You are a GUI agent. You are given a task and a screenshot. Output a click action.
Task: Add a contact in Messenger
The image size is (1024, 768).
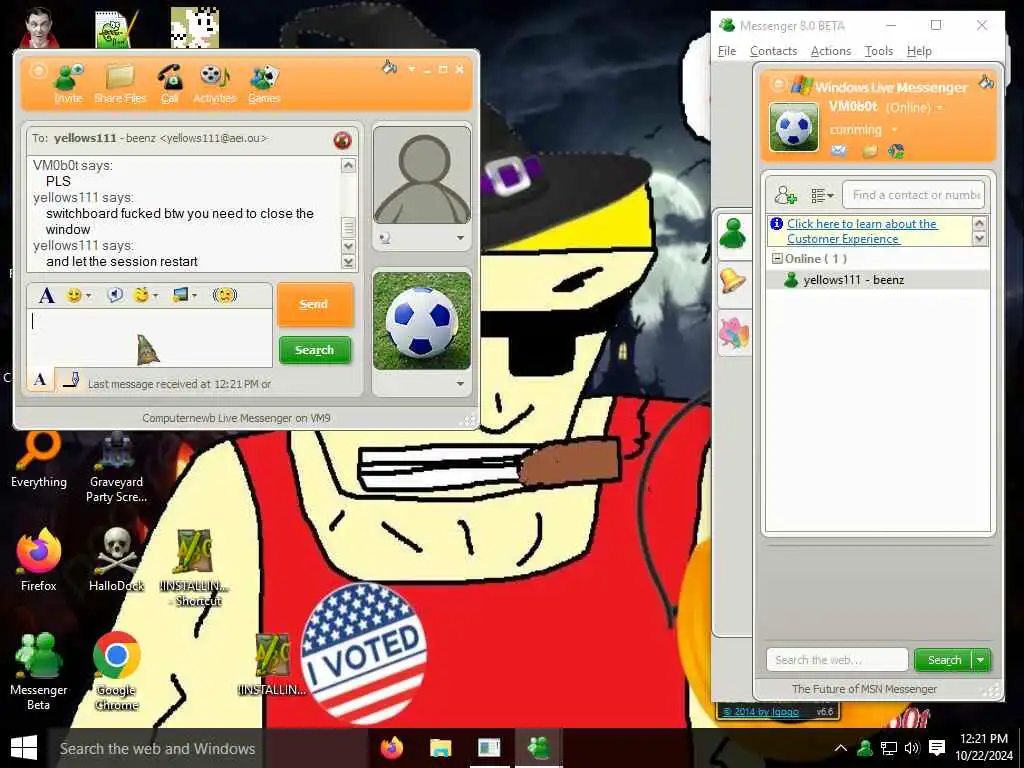pos(785,195)
